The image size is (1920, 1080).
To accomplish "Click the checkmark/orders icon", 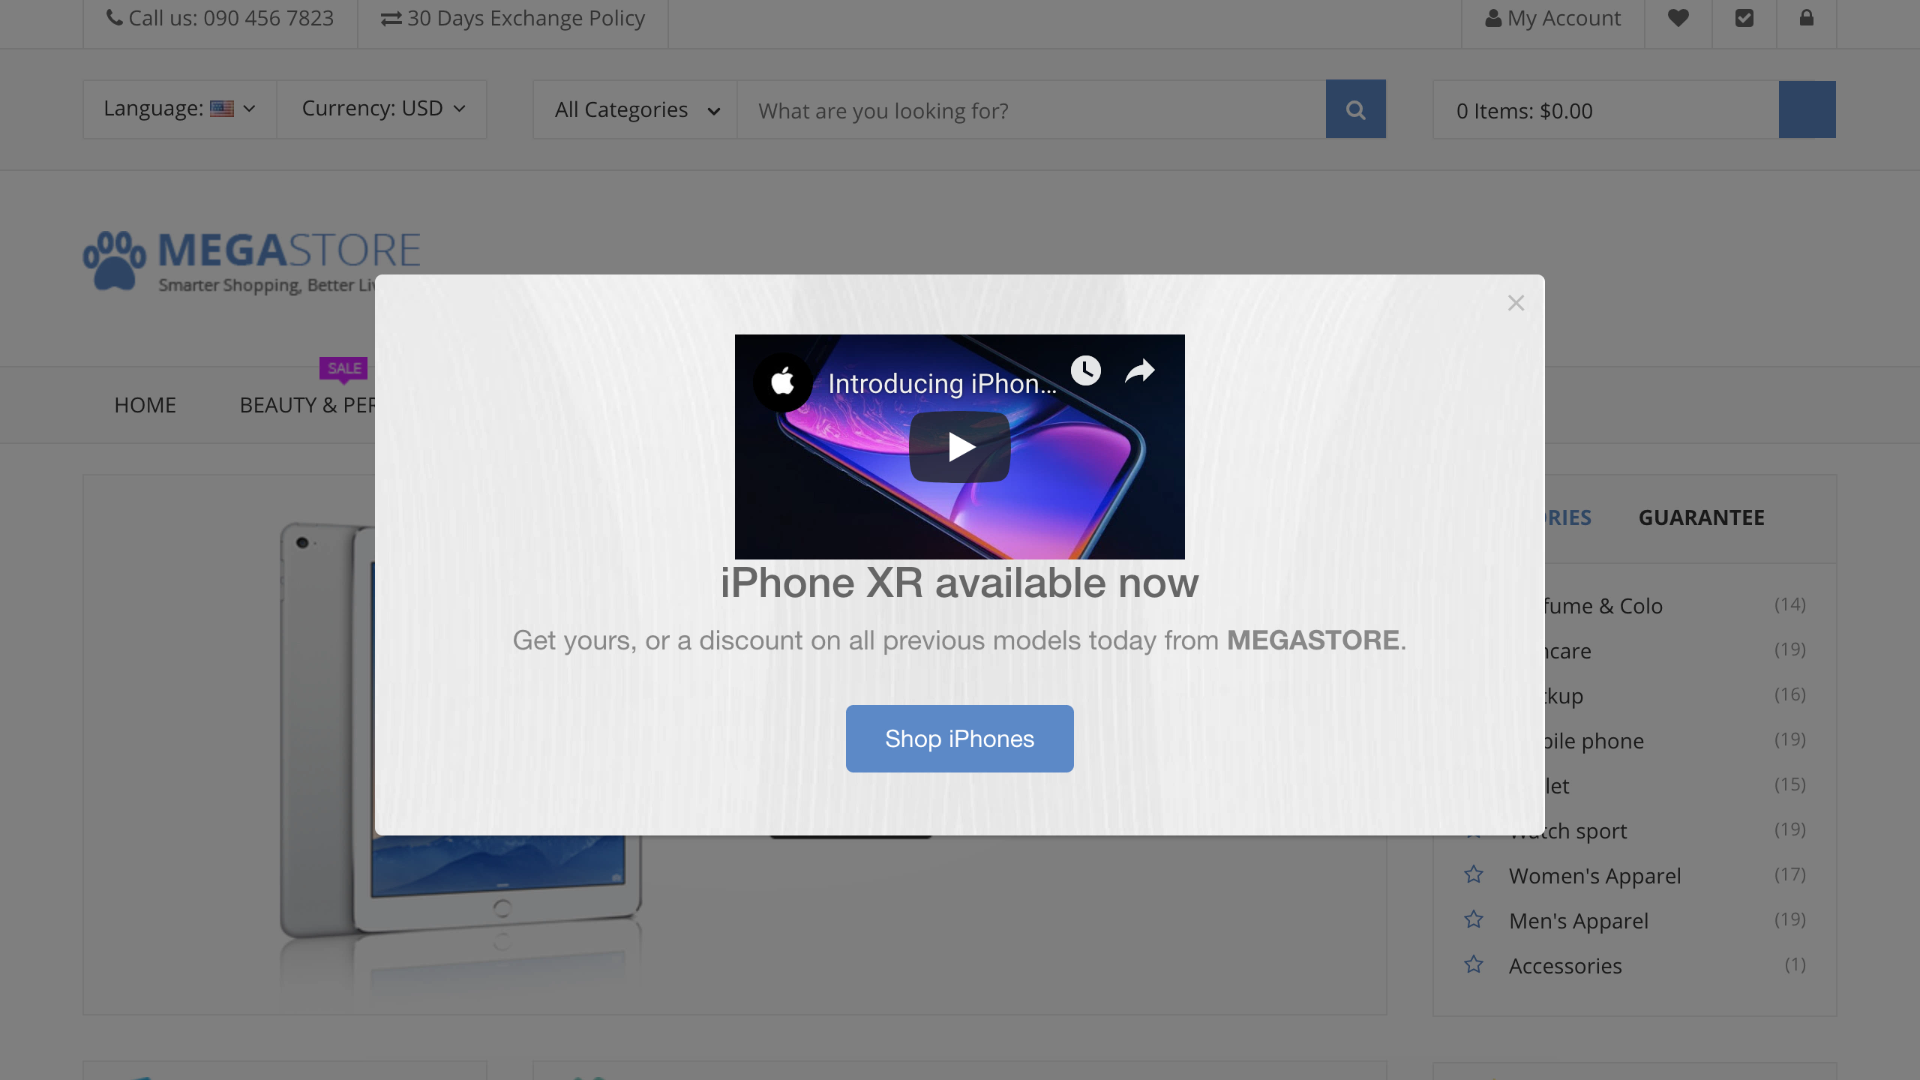I will coord(1745,17).
